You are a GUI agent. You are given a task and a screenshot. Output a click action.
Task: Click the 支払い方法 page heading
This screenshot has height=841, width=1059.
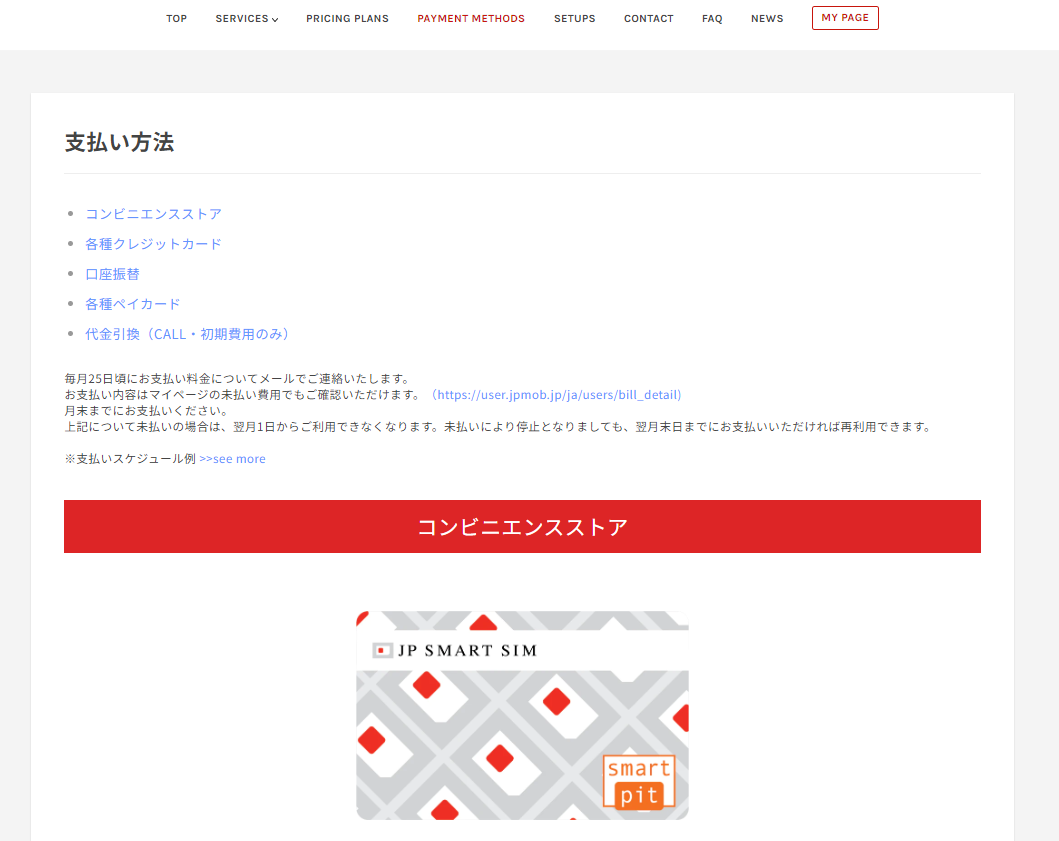point(120,142)
